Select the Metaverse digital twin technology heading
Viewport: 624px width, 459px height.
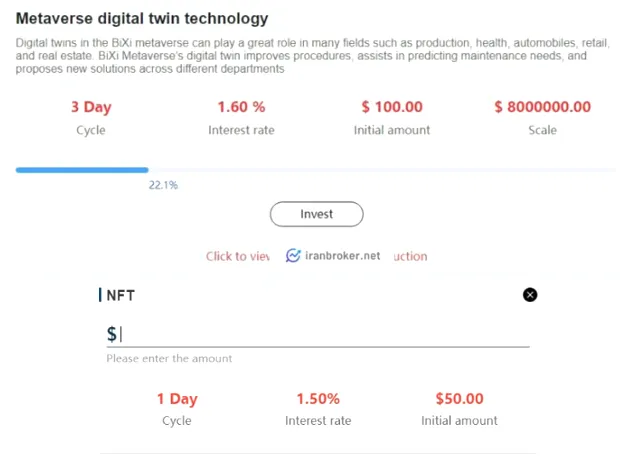pos(142,19)
